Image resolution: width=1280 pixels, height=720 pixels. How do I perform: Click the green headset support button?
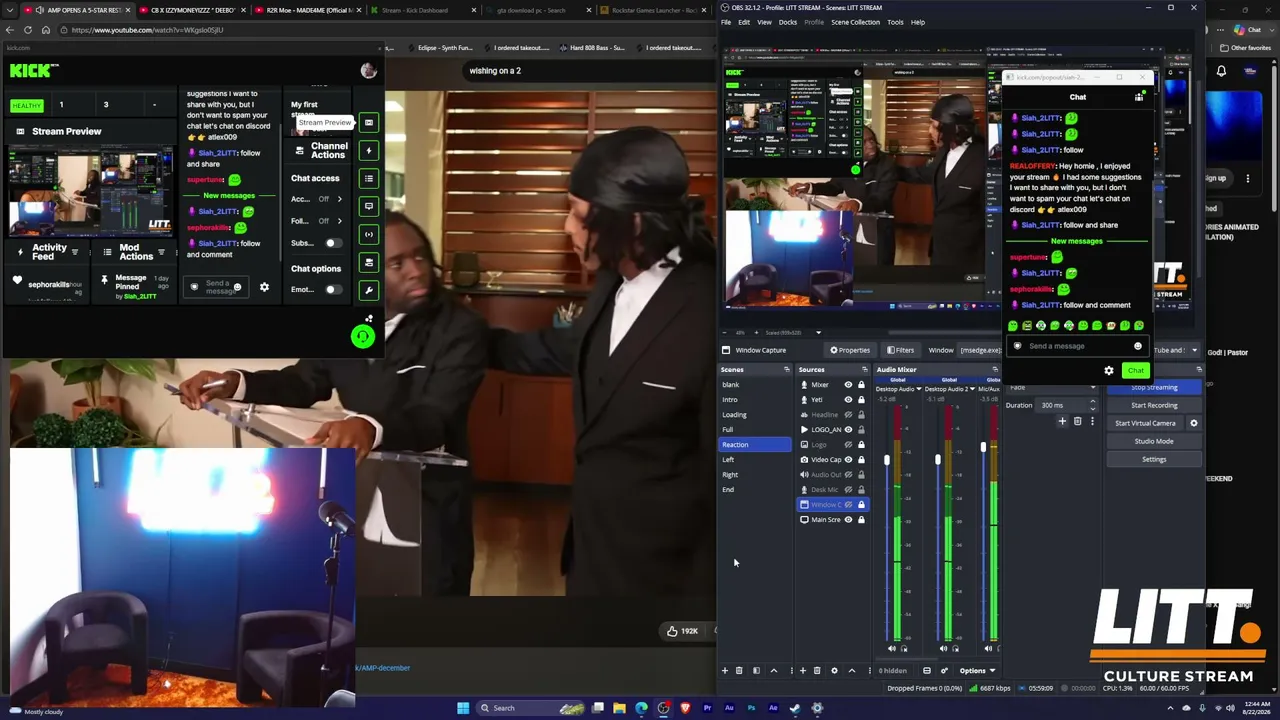pyautogui.click(x=363, y=336)
